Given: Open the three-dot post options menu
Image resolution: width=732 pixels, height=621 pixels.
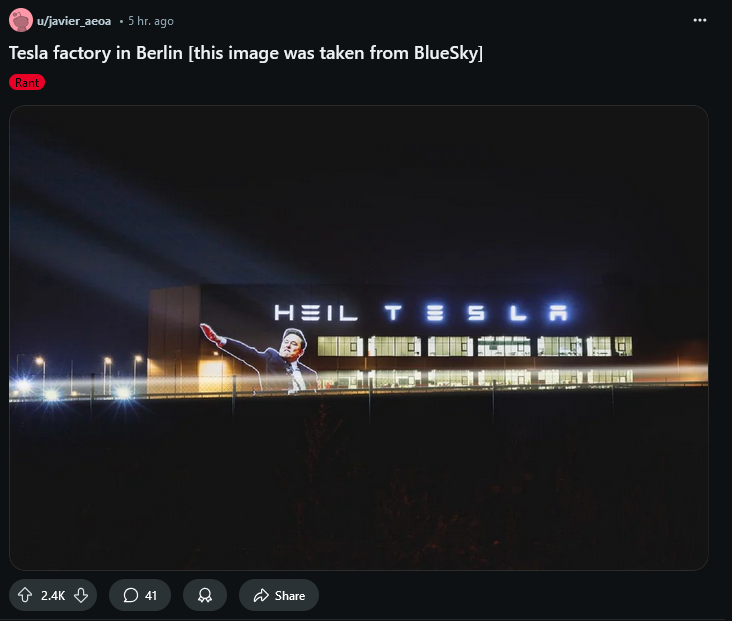Looking at the screenshot, I should [699, 20].
